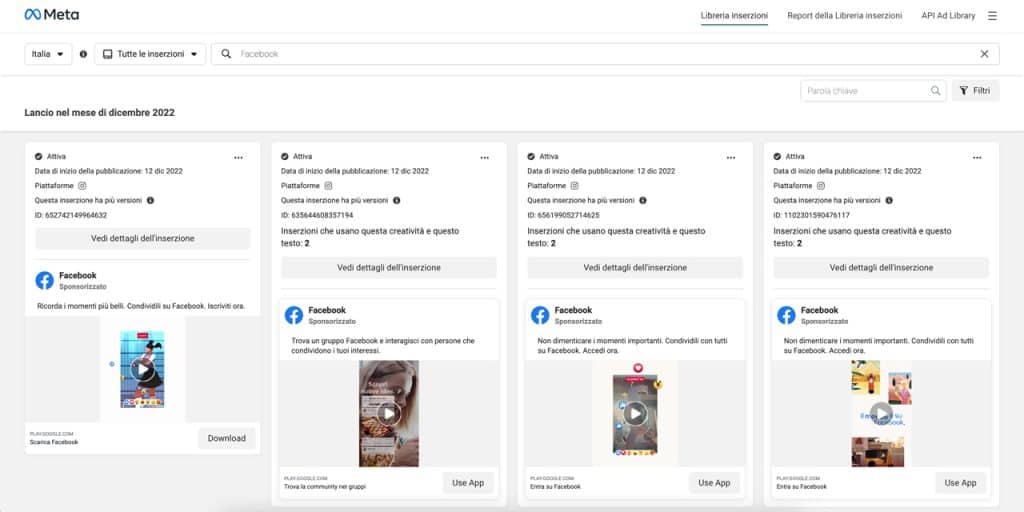Click Instagram platform icon on ad 656199052714625
Screen dimensions: 1024x512
pos(575,185)
